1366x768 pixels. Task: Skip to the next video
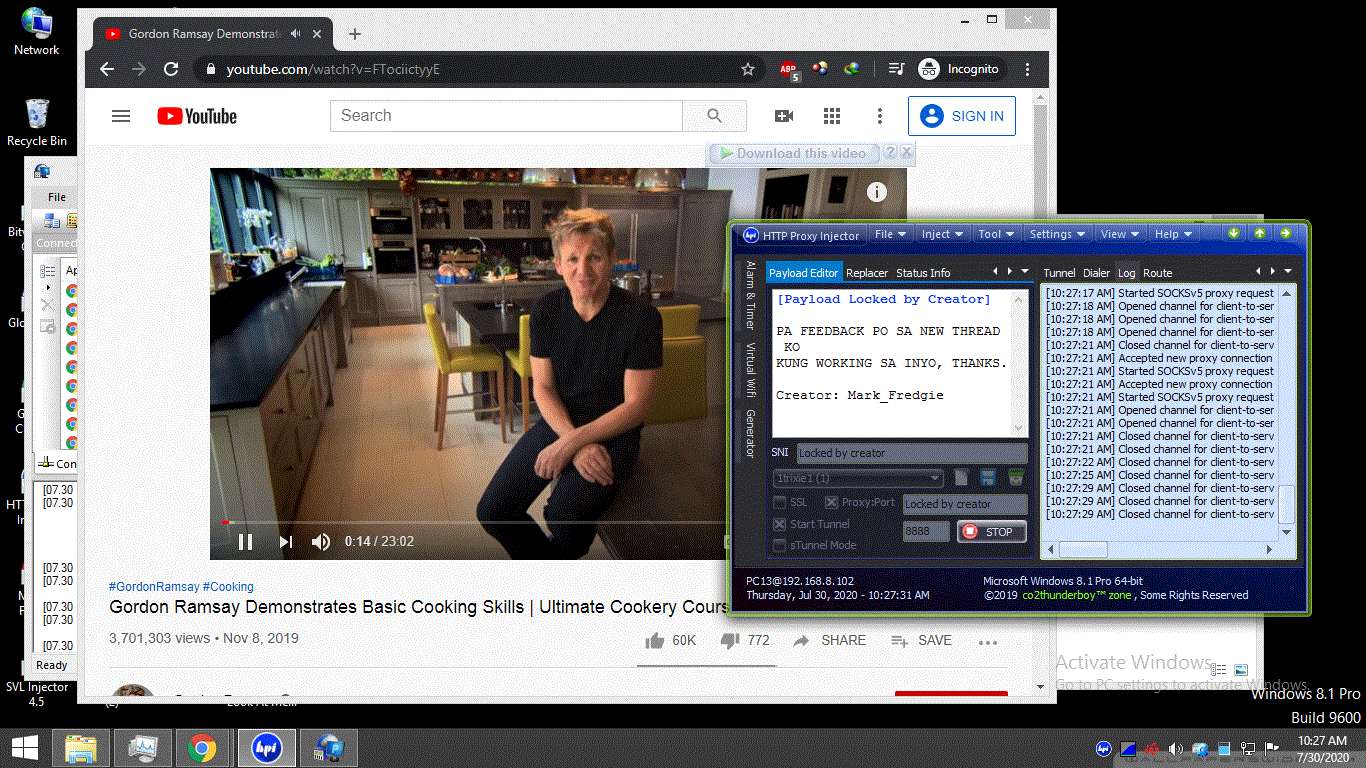tap(286, 542)
